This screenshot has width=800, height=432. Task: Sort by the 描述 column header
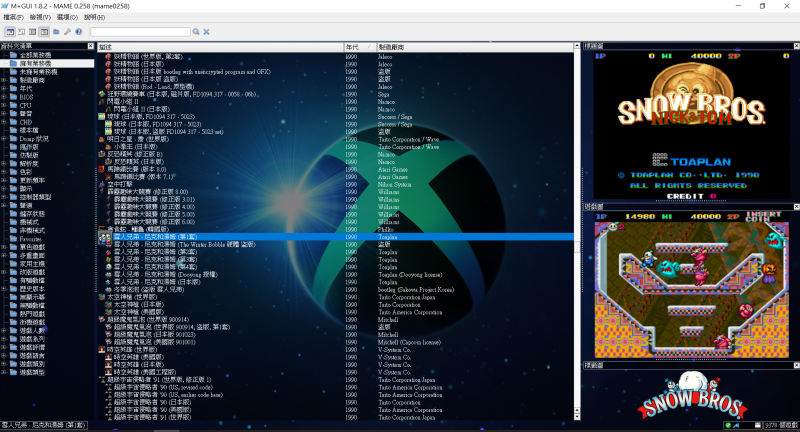click(x=221, y=47)
